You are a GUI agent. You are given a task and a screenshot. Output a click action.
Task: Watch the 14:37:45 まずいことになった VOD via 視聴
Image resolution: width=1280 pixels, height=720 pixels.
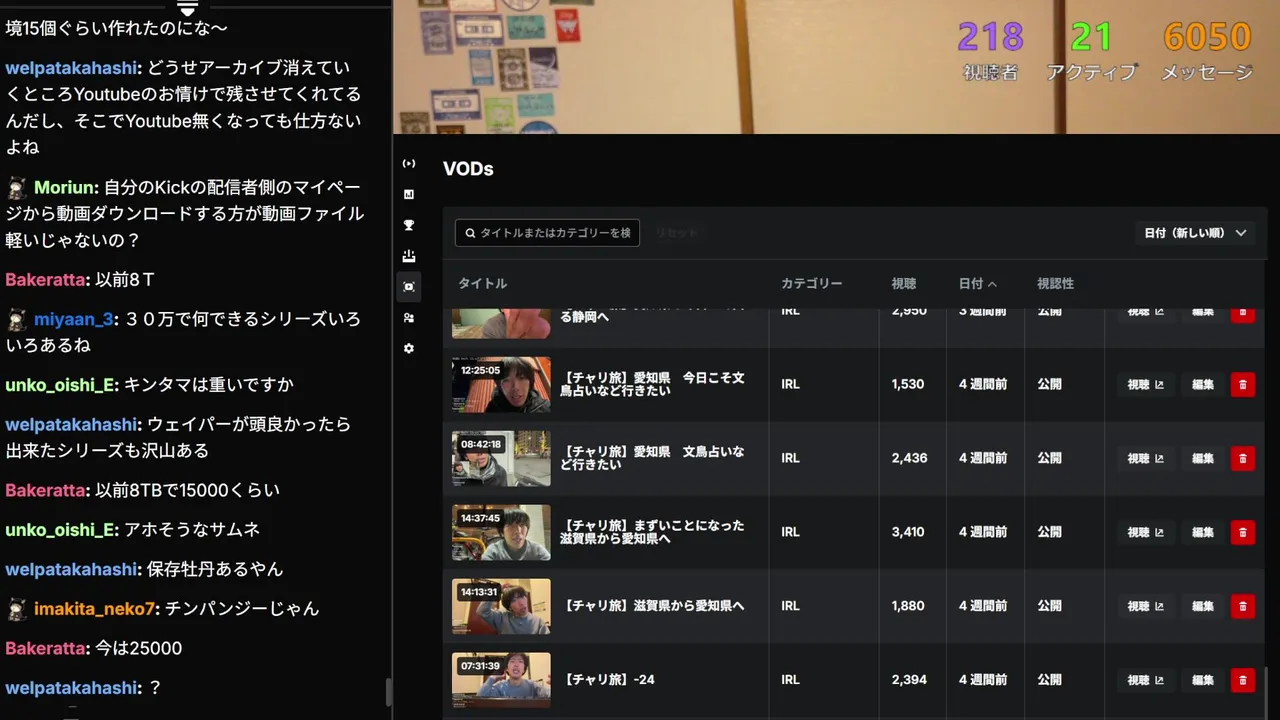click(x=1146, y=532)
